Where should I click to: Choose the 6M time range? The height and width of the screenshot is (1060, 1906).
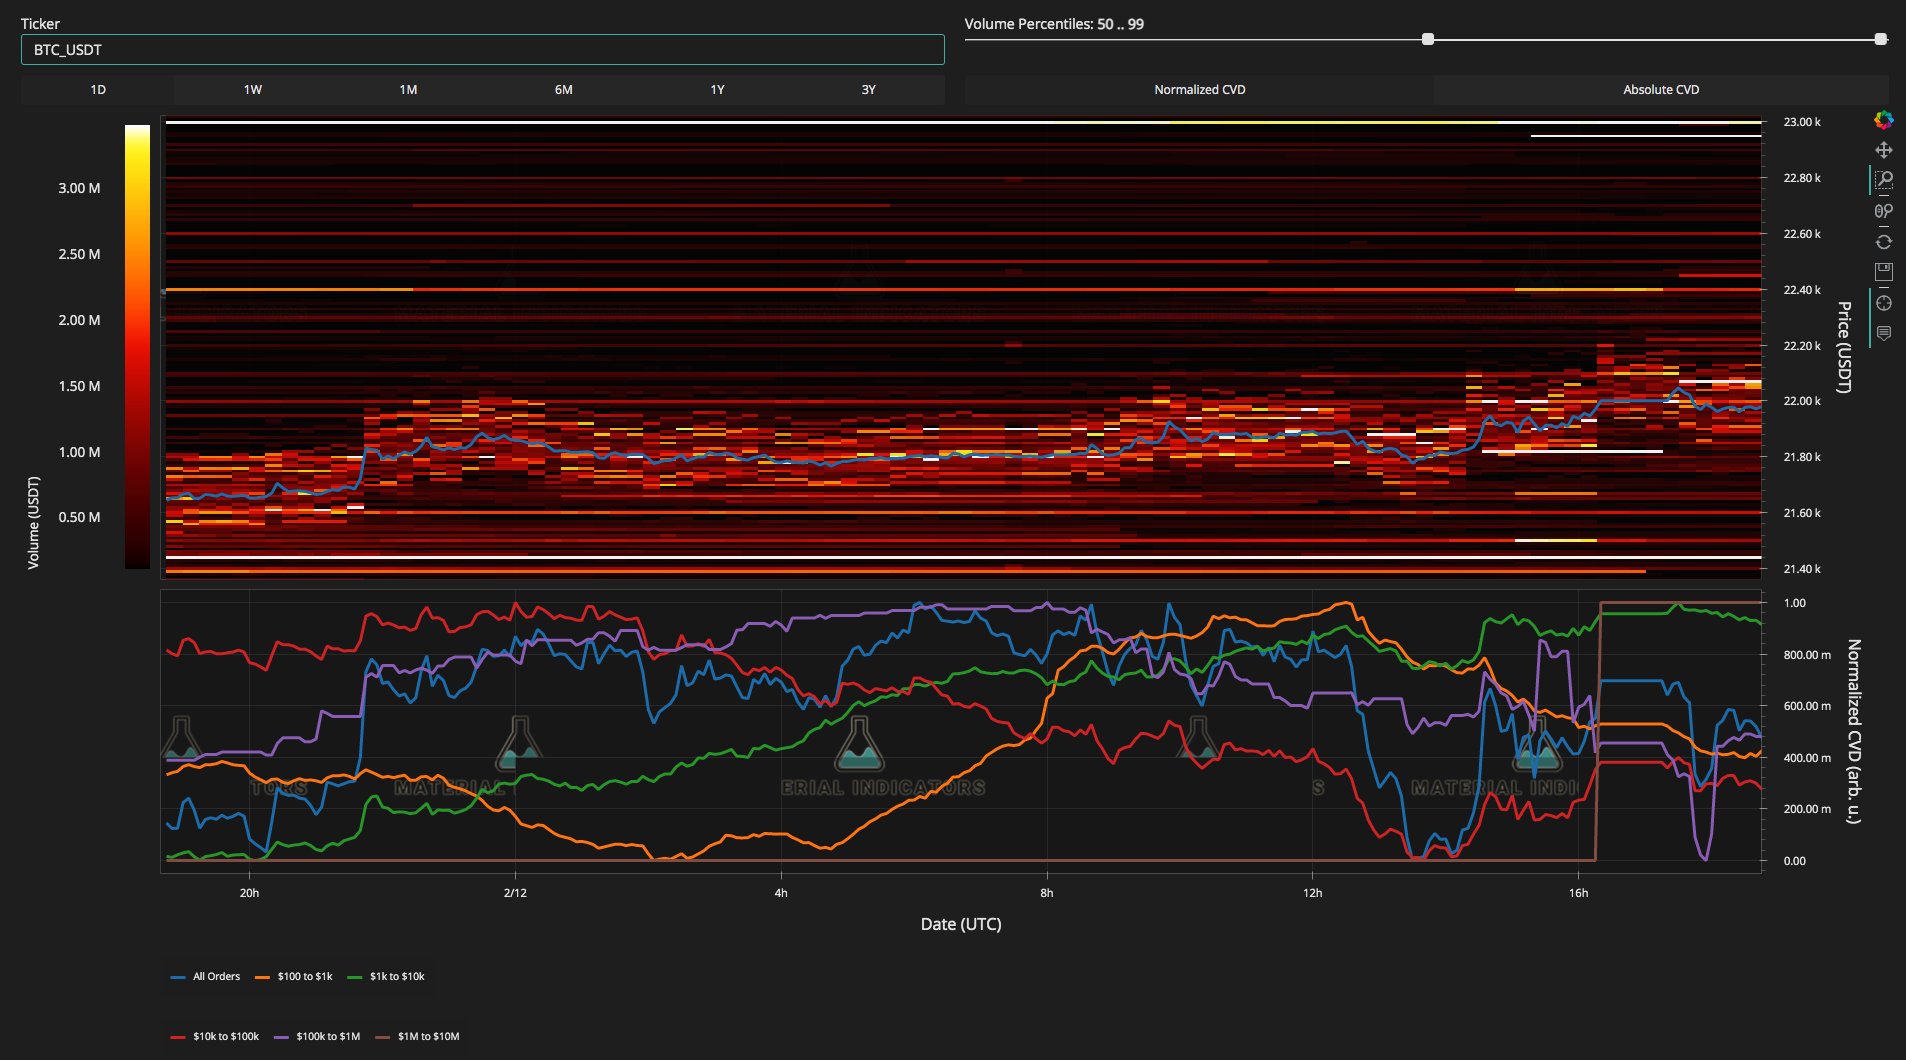point(563,90)
